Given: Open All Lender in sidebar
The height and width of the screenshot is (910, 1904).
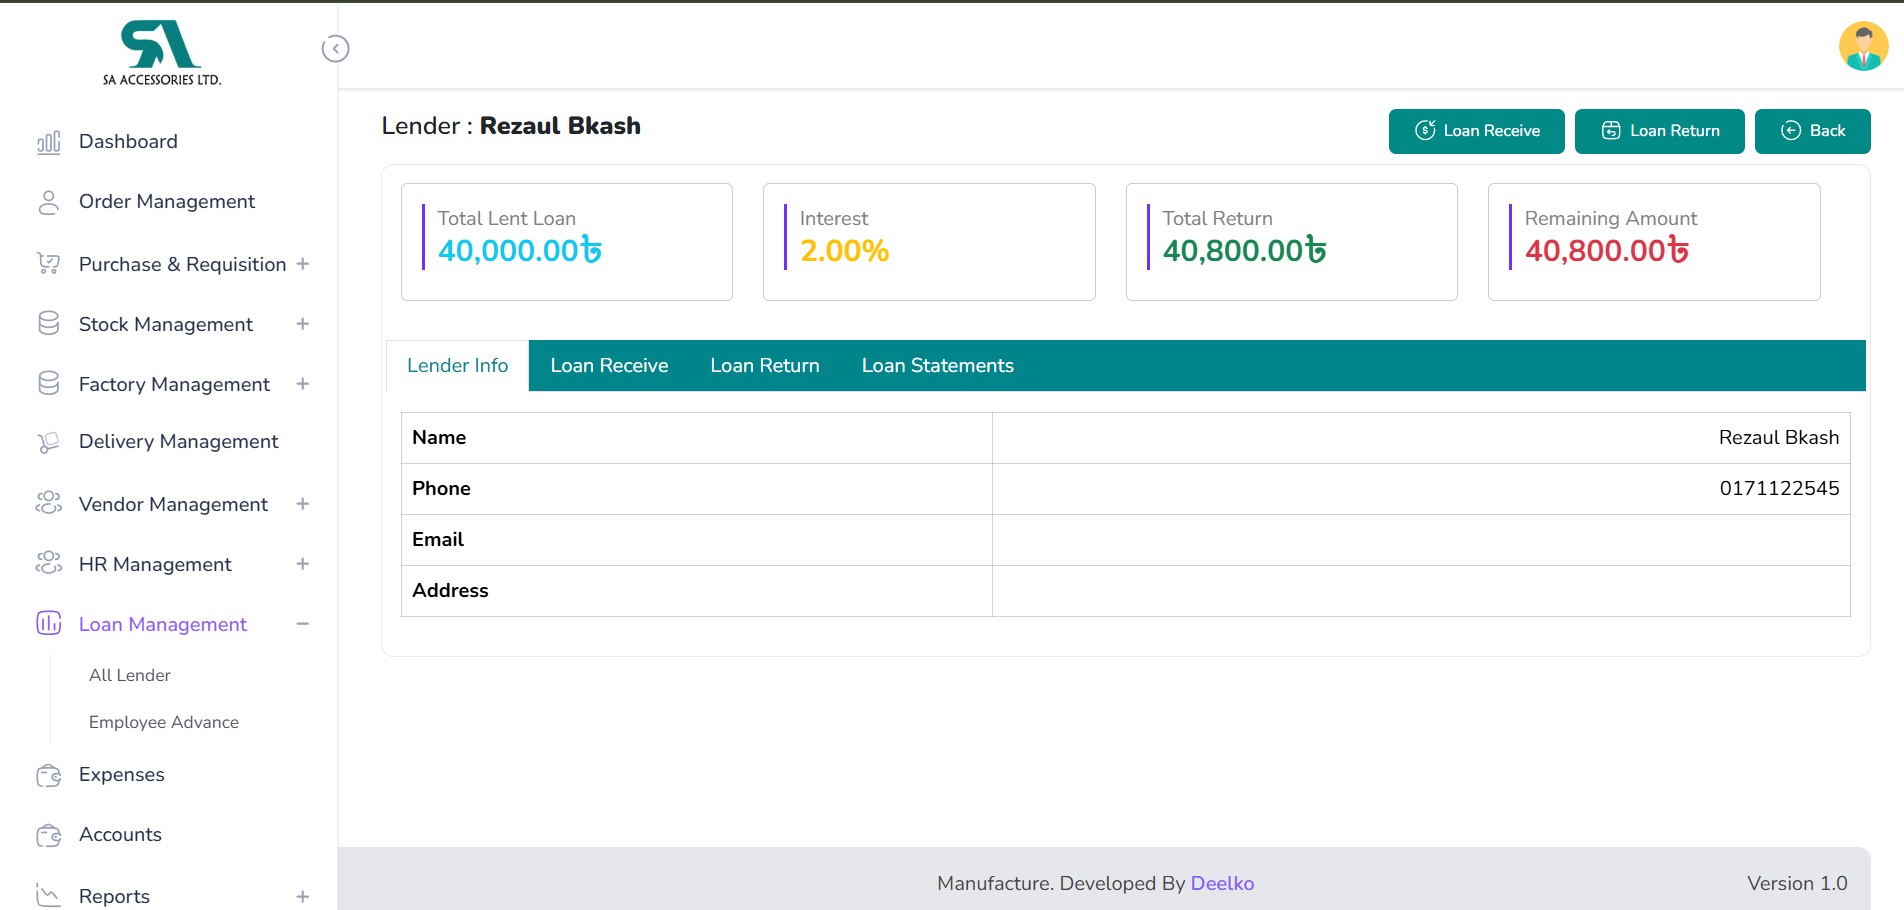Looking at the screenshot, I should pos(130,675).
